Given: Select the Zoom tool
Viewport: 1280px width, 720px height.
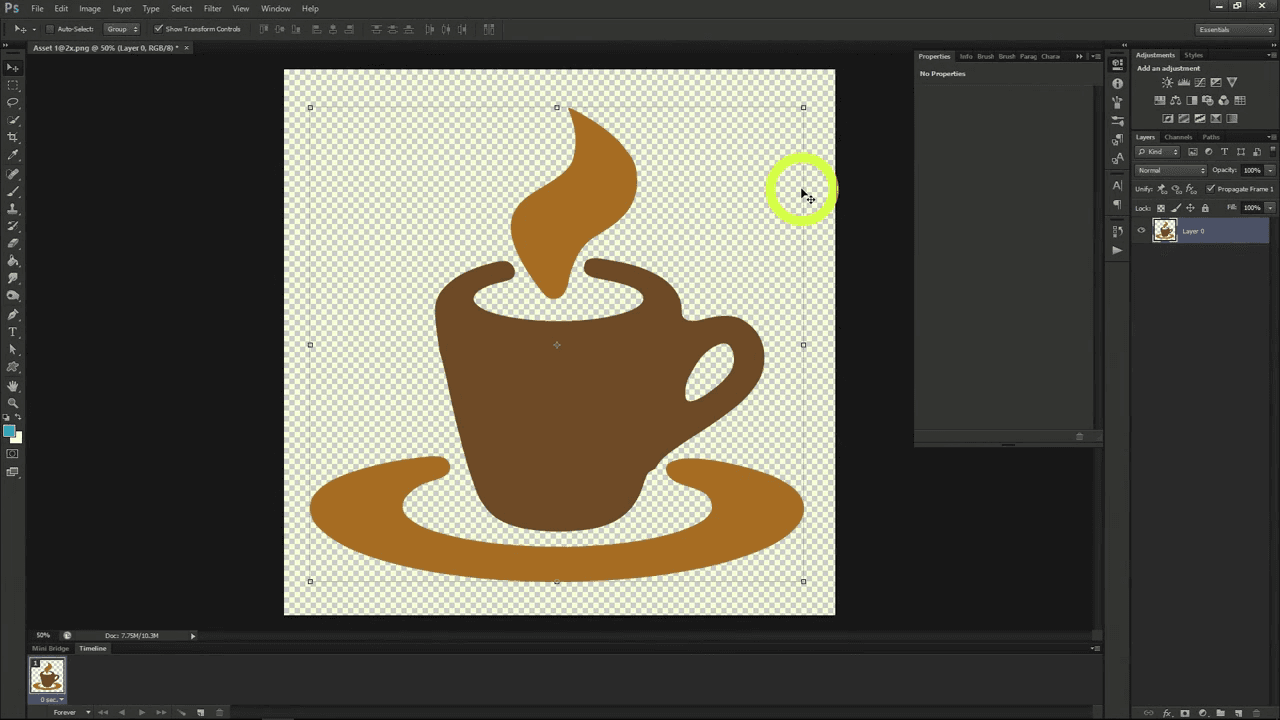Looking at the screenshot, I should pos(13,403).
